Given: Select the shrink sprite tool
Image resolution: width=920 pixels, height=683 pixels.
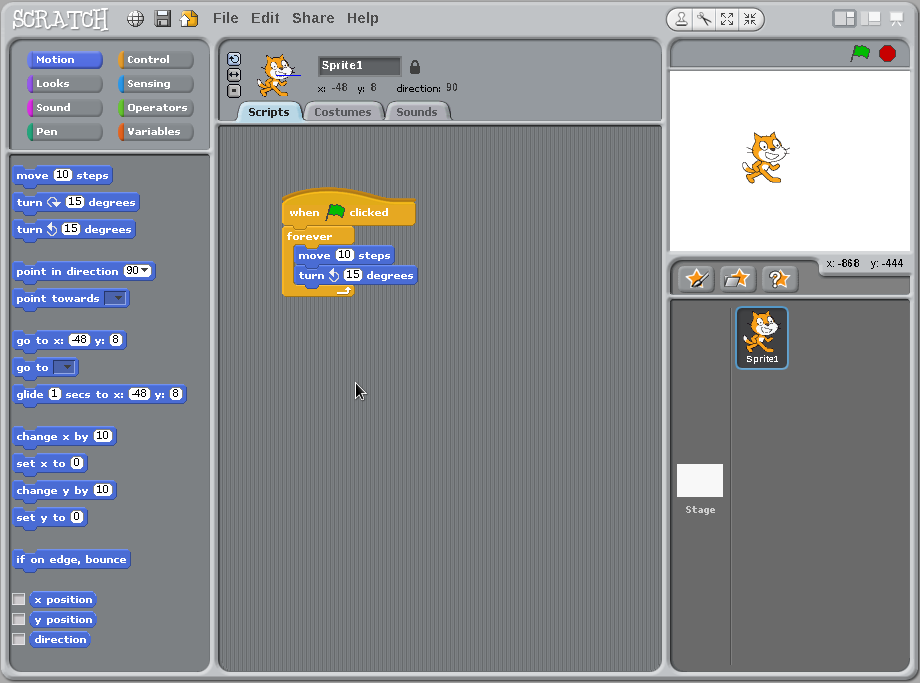Looking at the screenshot, I should pyautogui.click(x=750, y=19).
